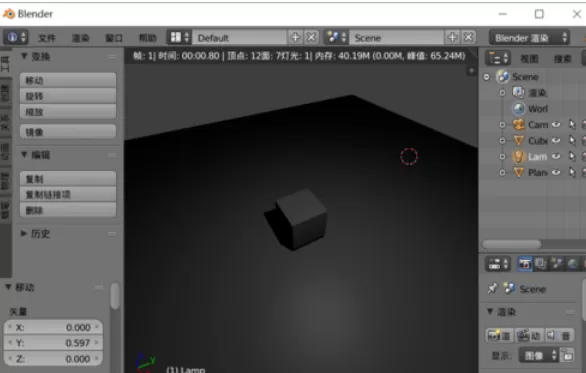Click the Scene name field in header
Screen dimensions: 586x373
click(x=397, y=38)
